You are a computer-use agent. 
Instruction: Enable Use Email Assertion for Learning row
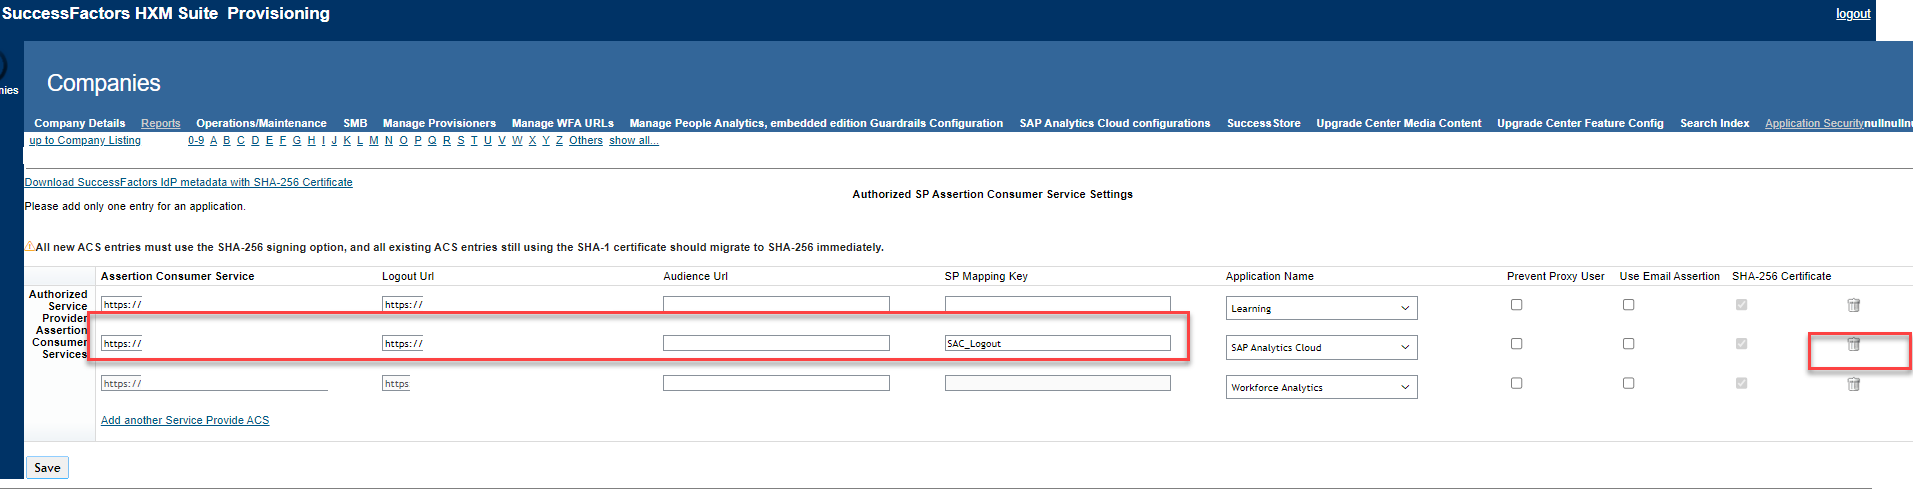click(x=1628, y=305)
